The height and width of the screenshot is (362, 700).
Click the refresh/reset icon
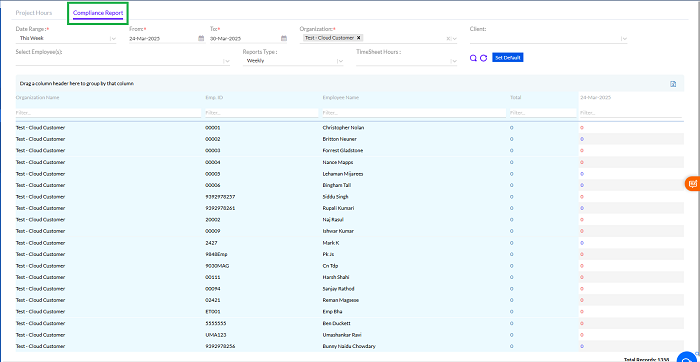point(483,58)
